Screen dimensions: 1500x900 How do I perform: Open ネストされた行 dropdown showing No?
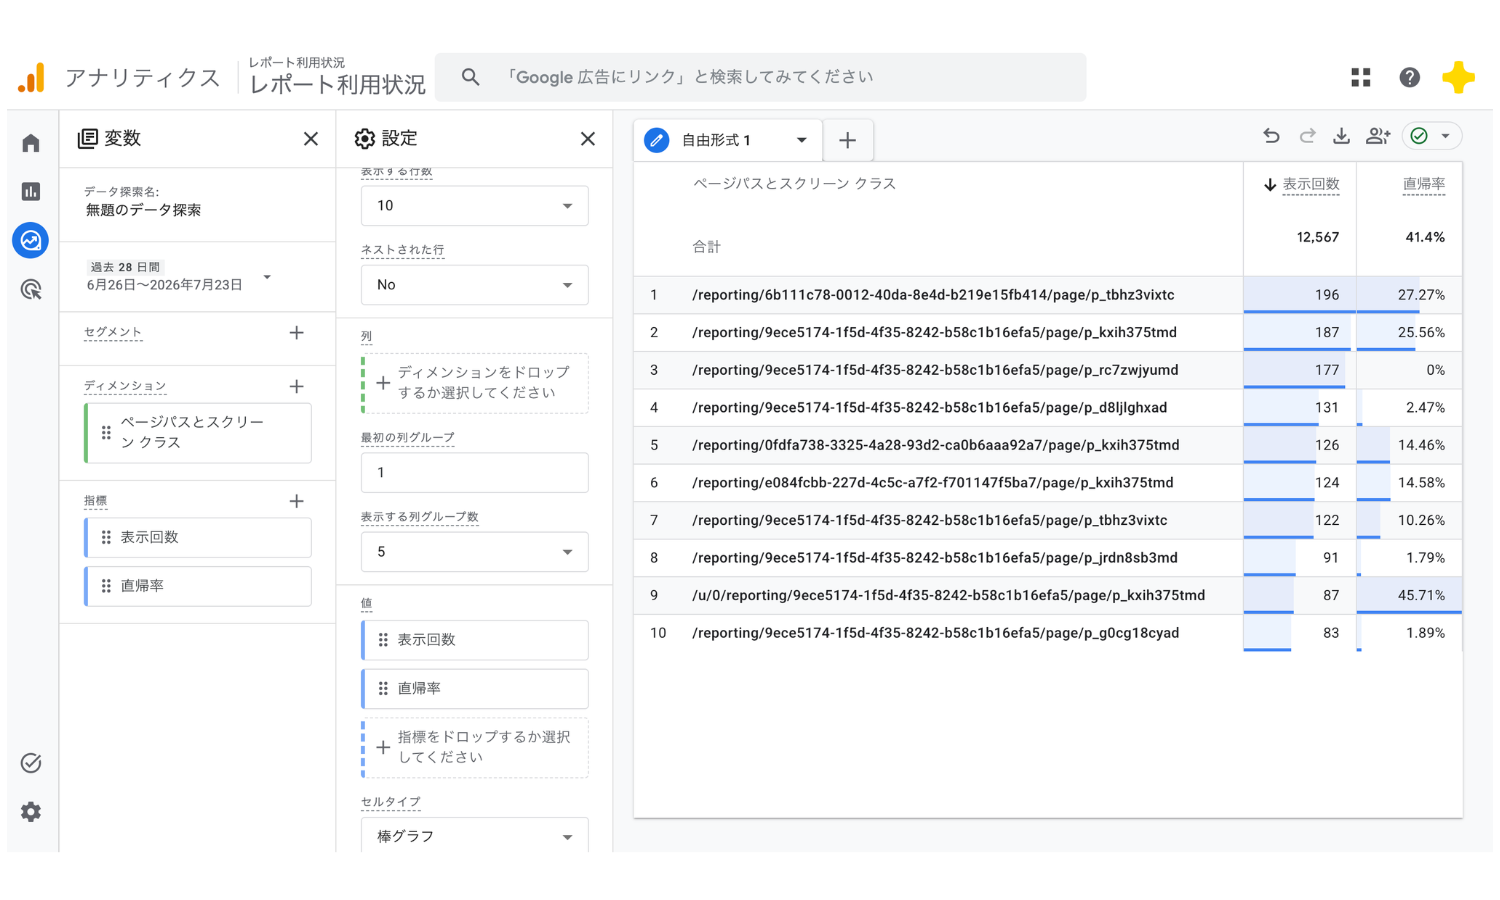[474, 285]
